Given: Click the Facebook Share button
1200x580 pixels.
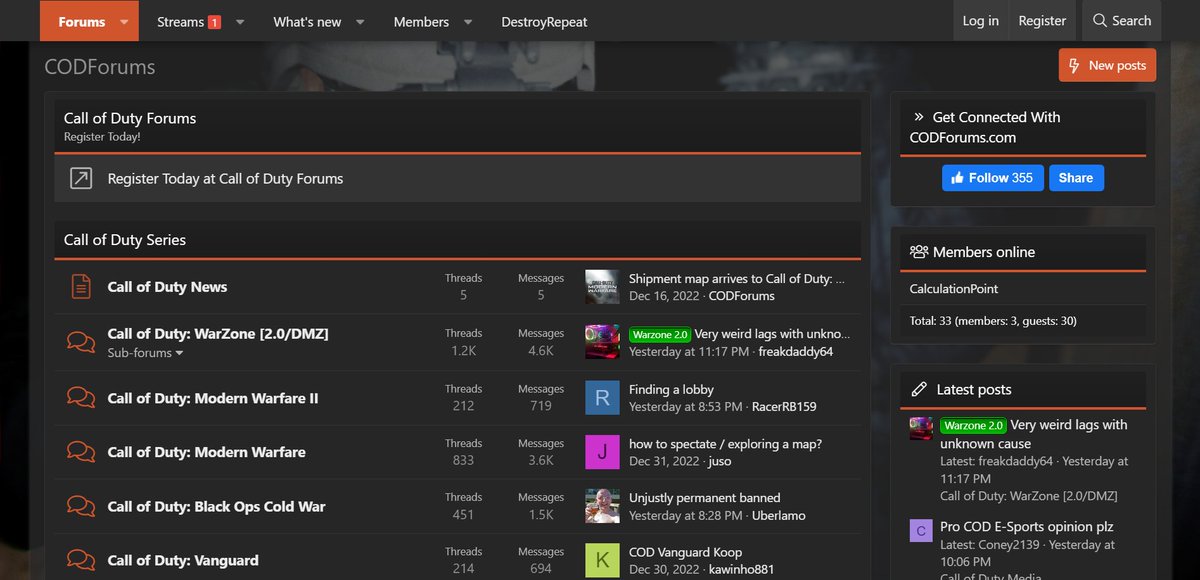Looking at the screenshot, I should pyautogui.click(x=1076, y=178).
